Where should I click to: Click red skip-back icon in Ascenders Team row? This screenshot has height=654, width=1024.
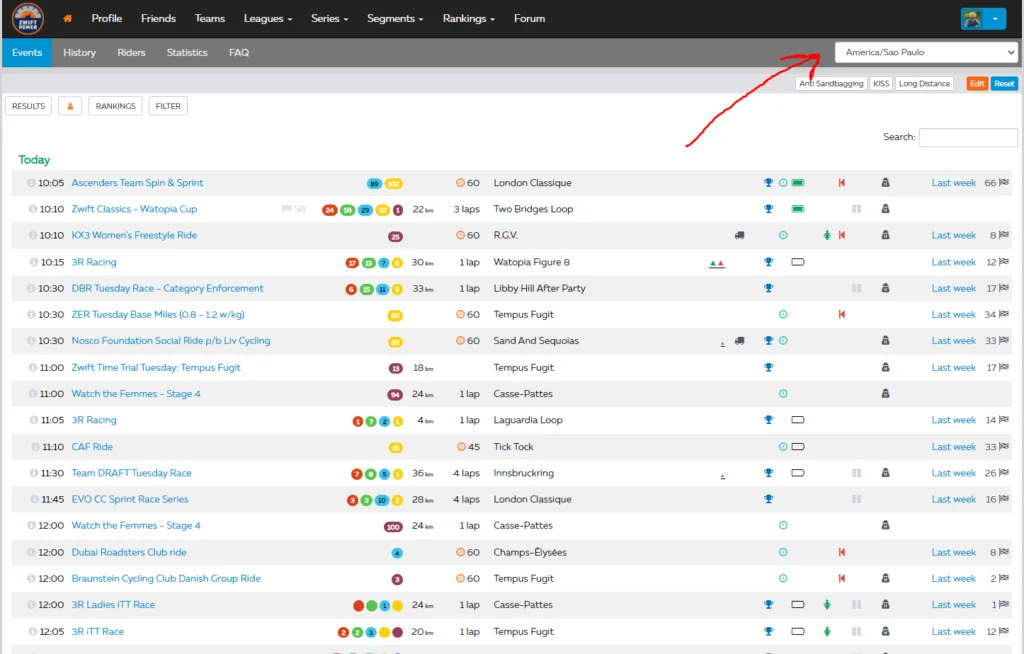tap(842, 183)
